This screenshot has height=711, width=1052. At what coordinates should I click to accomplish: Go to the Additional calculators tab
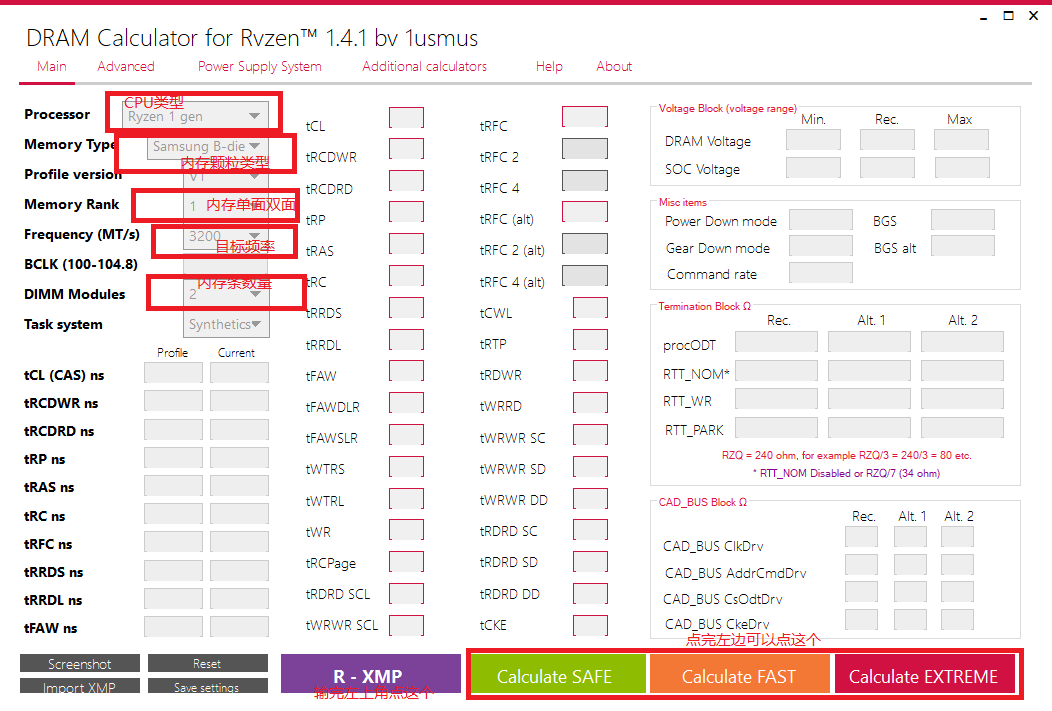tap(424, 66)
